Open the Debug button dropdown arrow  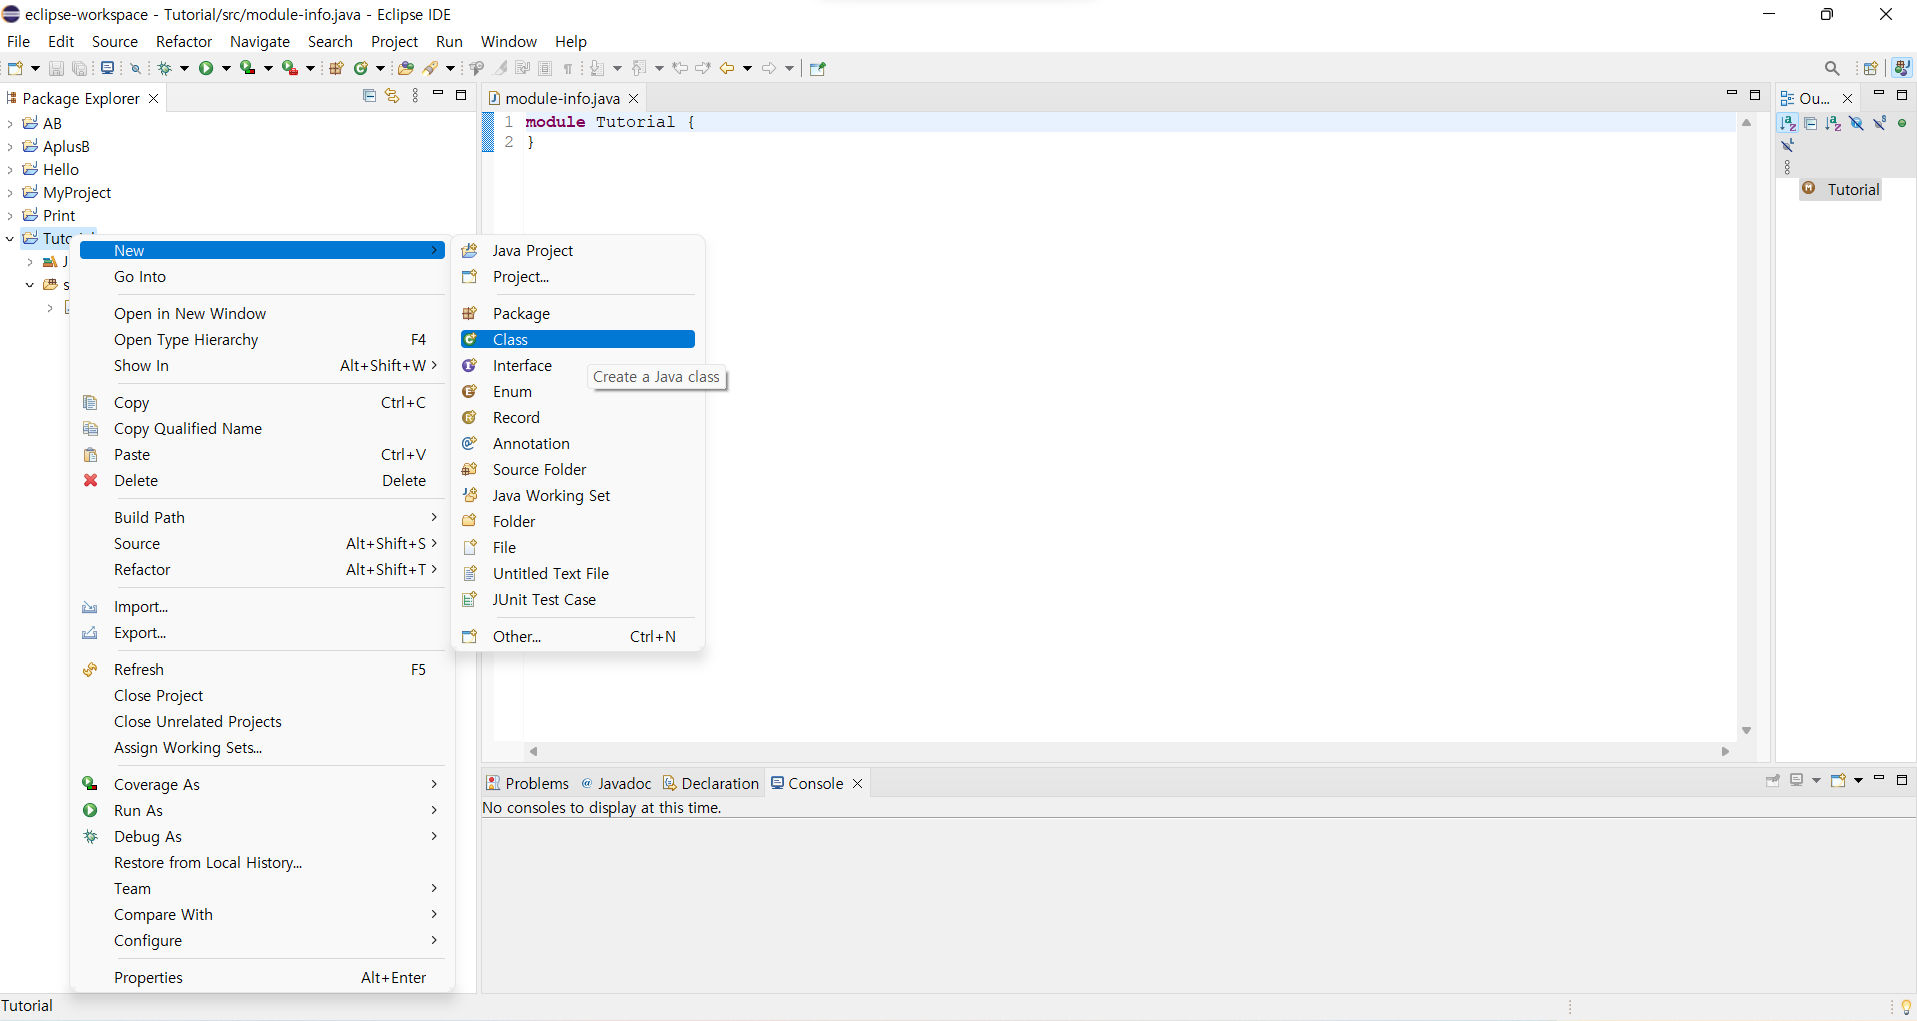(184, 68)
